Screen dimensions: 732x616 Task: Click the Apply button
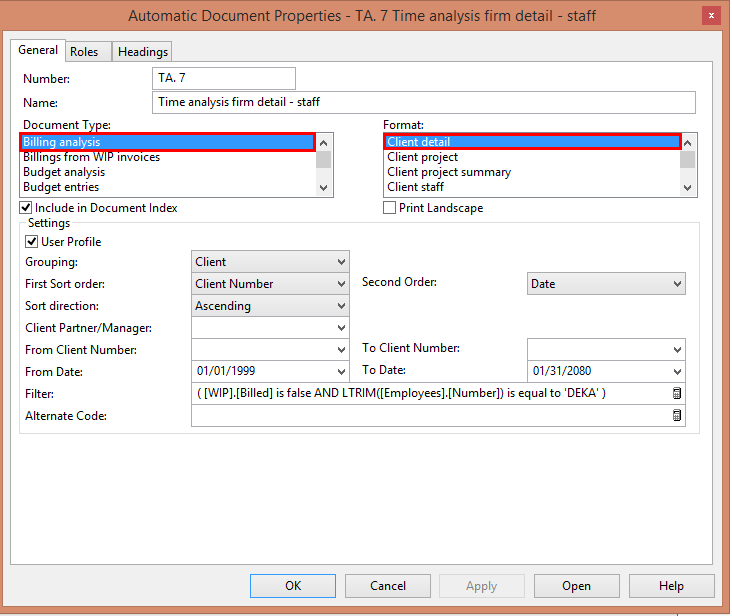[481, 586]
